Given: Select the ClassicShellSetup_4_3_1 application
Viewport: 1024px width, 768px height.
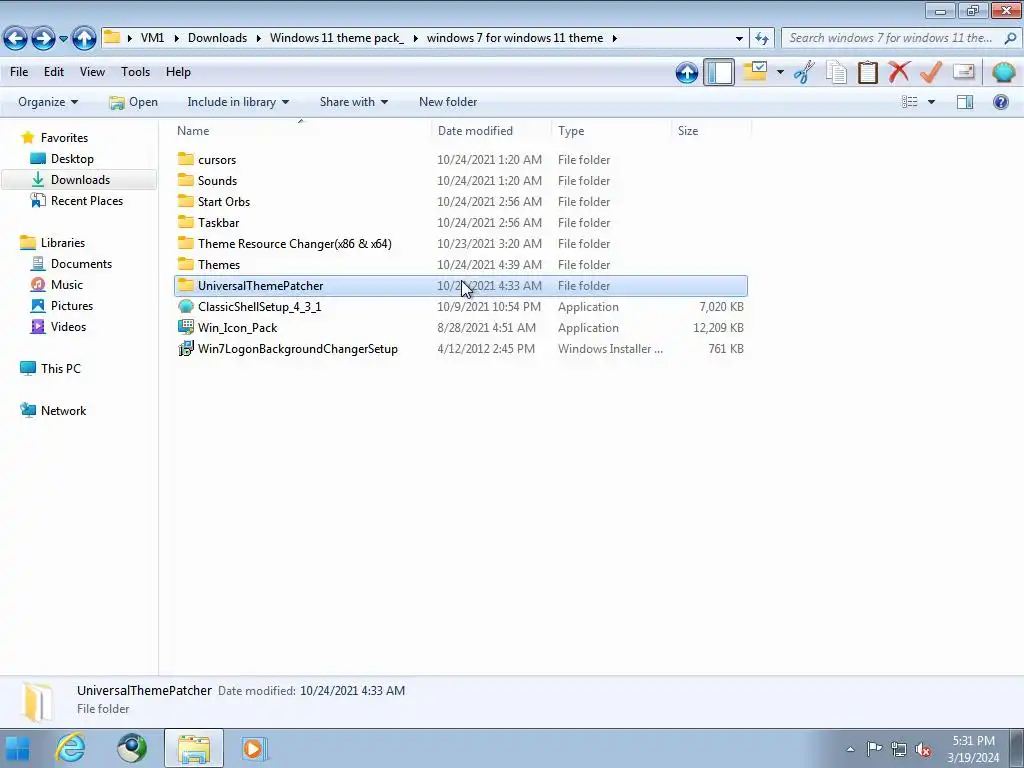Looking at the screenshot, I should click(460, 306).
